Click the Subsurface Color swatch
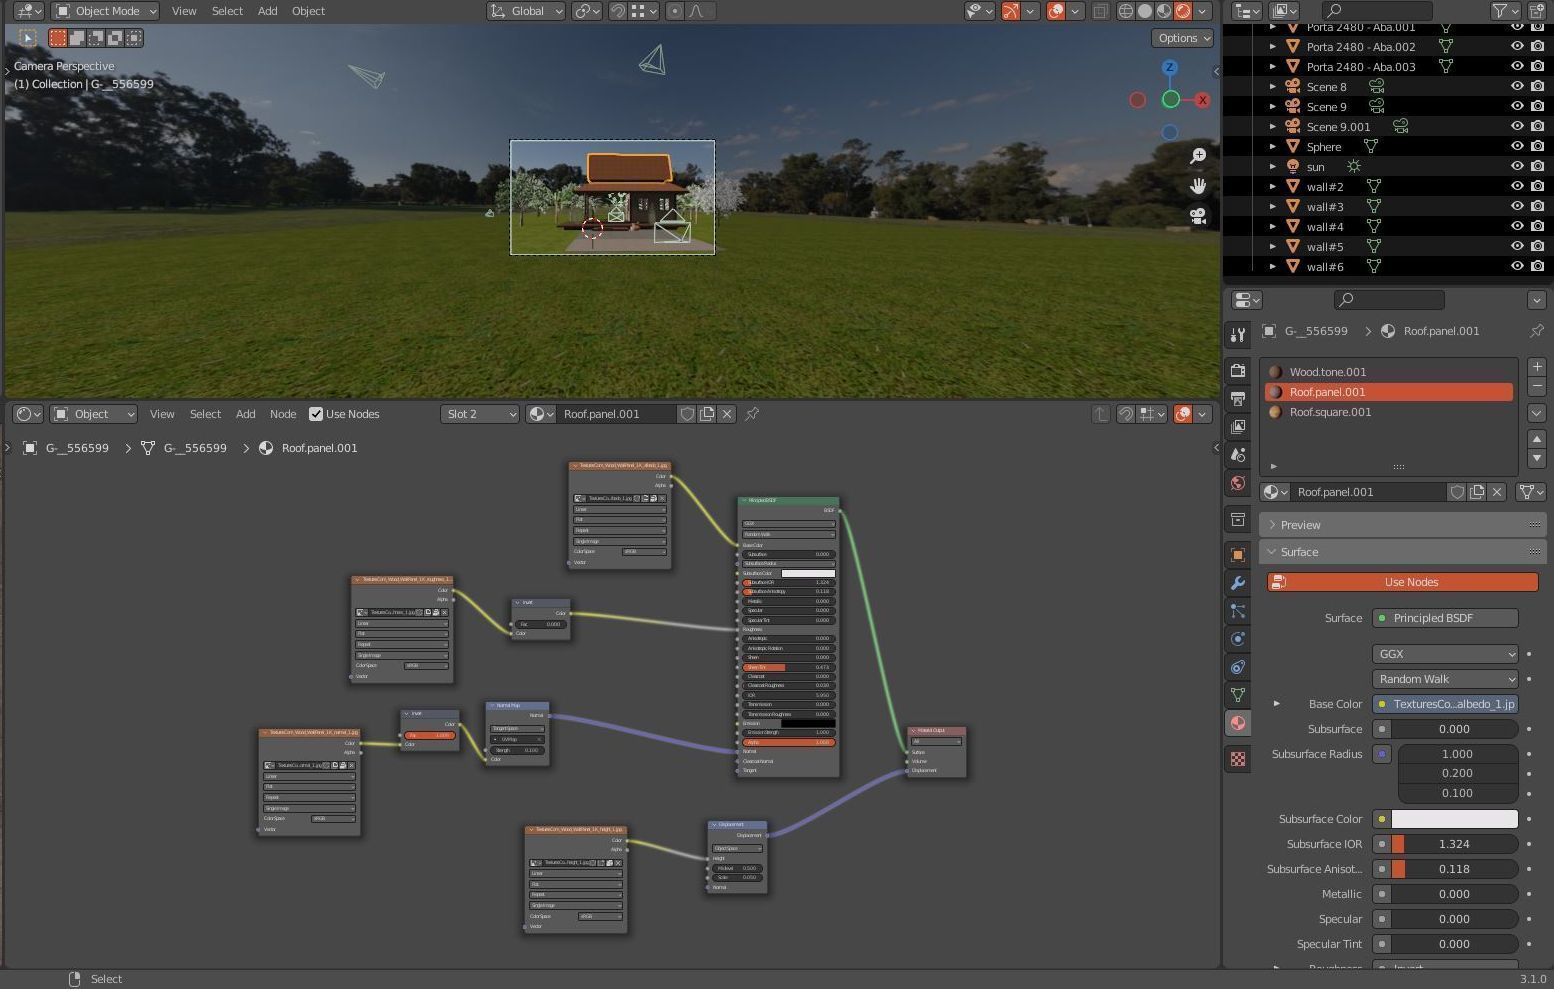Screen dimensions: 1554x989 1454,819
